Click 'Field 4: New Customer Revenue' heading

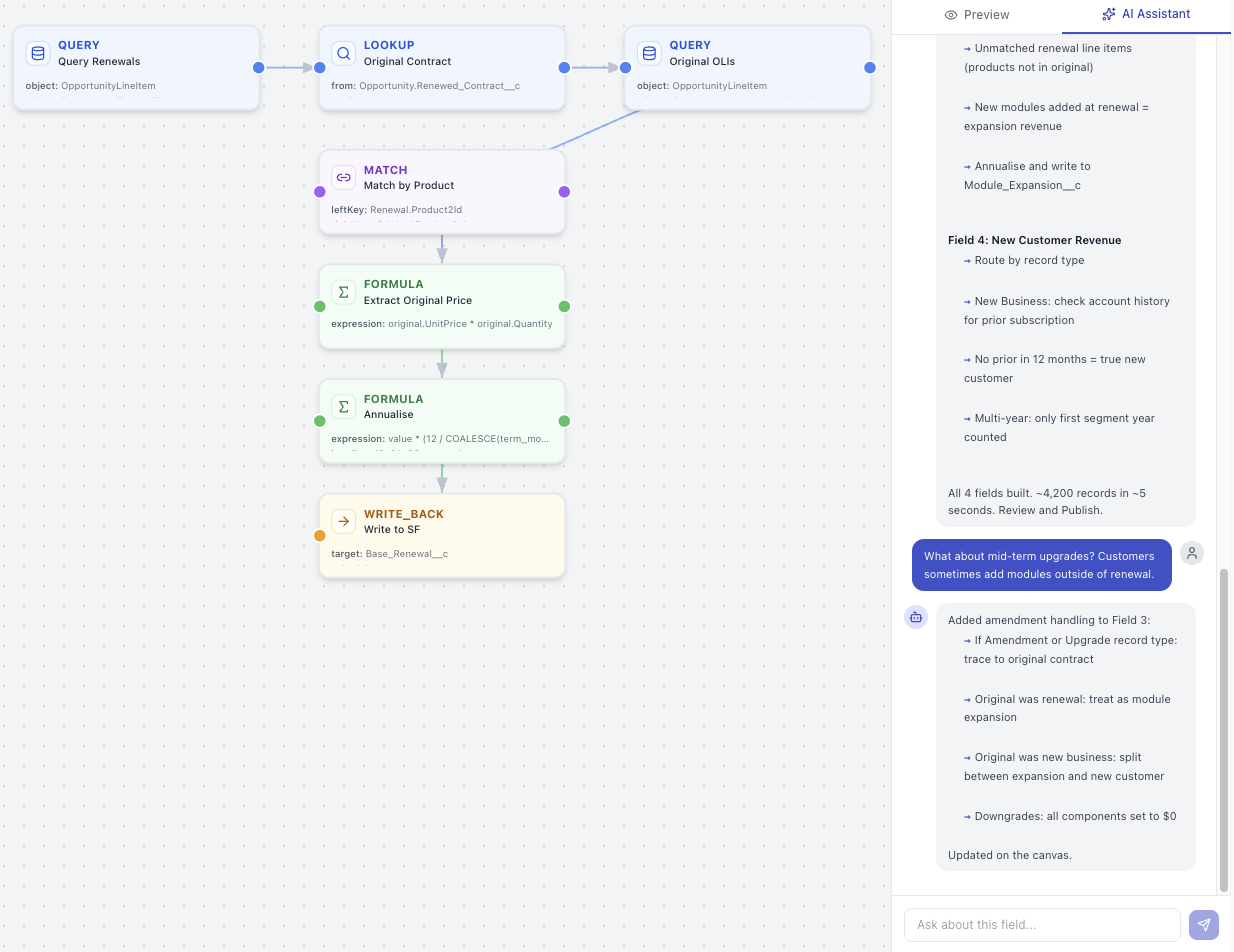click(x=1034, y=240)
